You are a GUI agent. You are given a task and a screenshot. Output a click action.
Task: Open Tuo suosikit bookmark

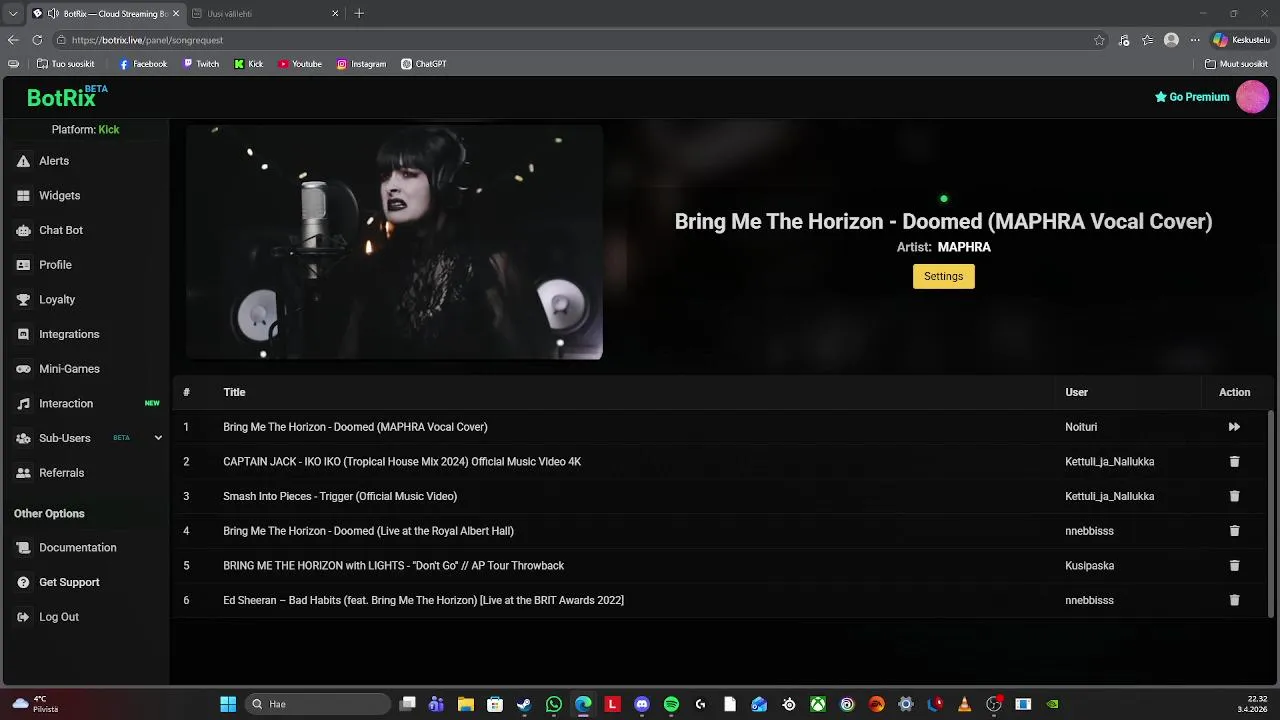coord(66,64)
